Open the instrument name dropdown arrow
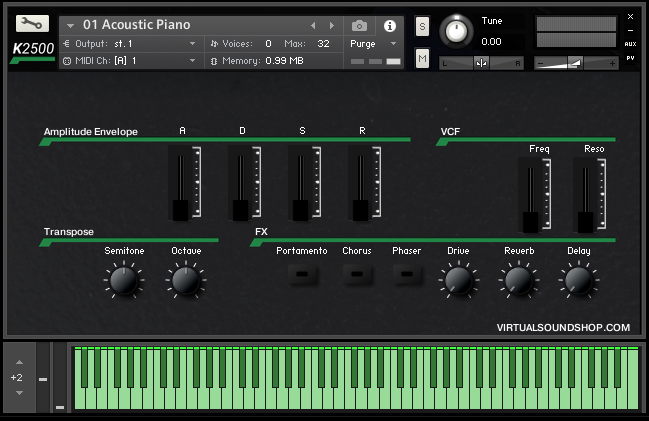This screenshot has width=649, height=421. tap(71, 25)
